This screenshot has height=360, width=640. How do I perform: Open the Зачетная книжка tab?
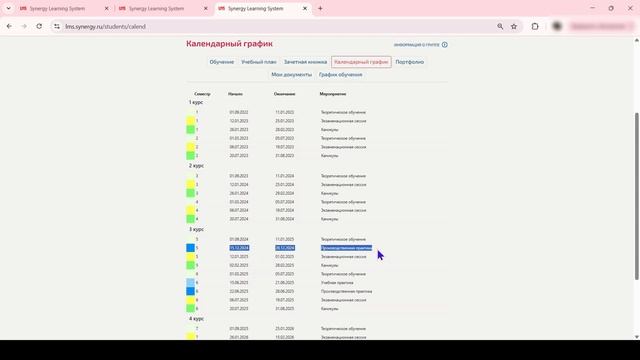coord(305,62)
